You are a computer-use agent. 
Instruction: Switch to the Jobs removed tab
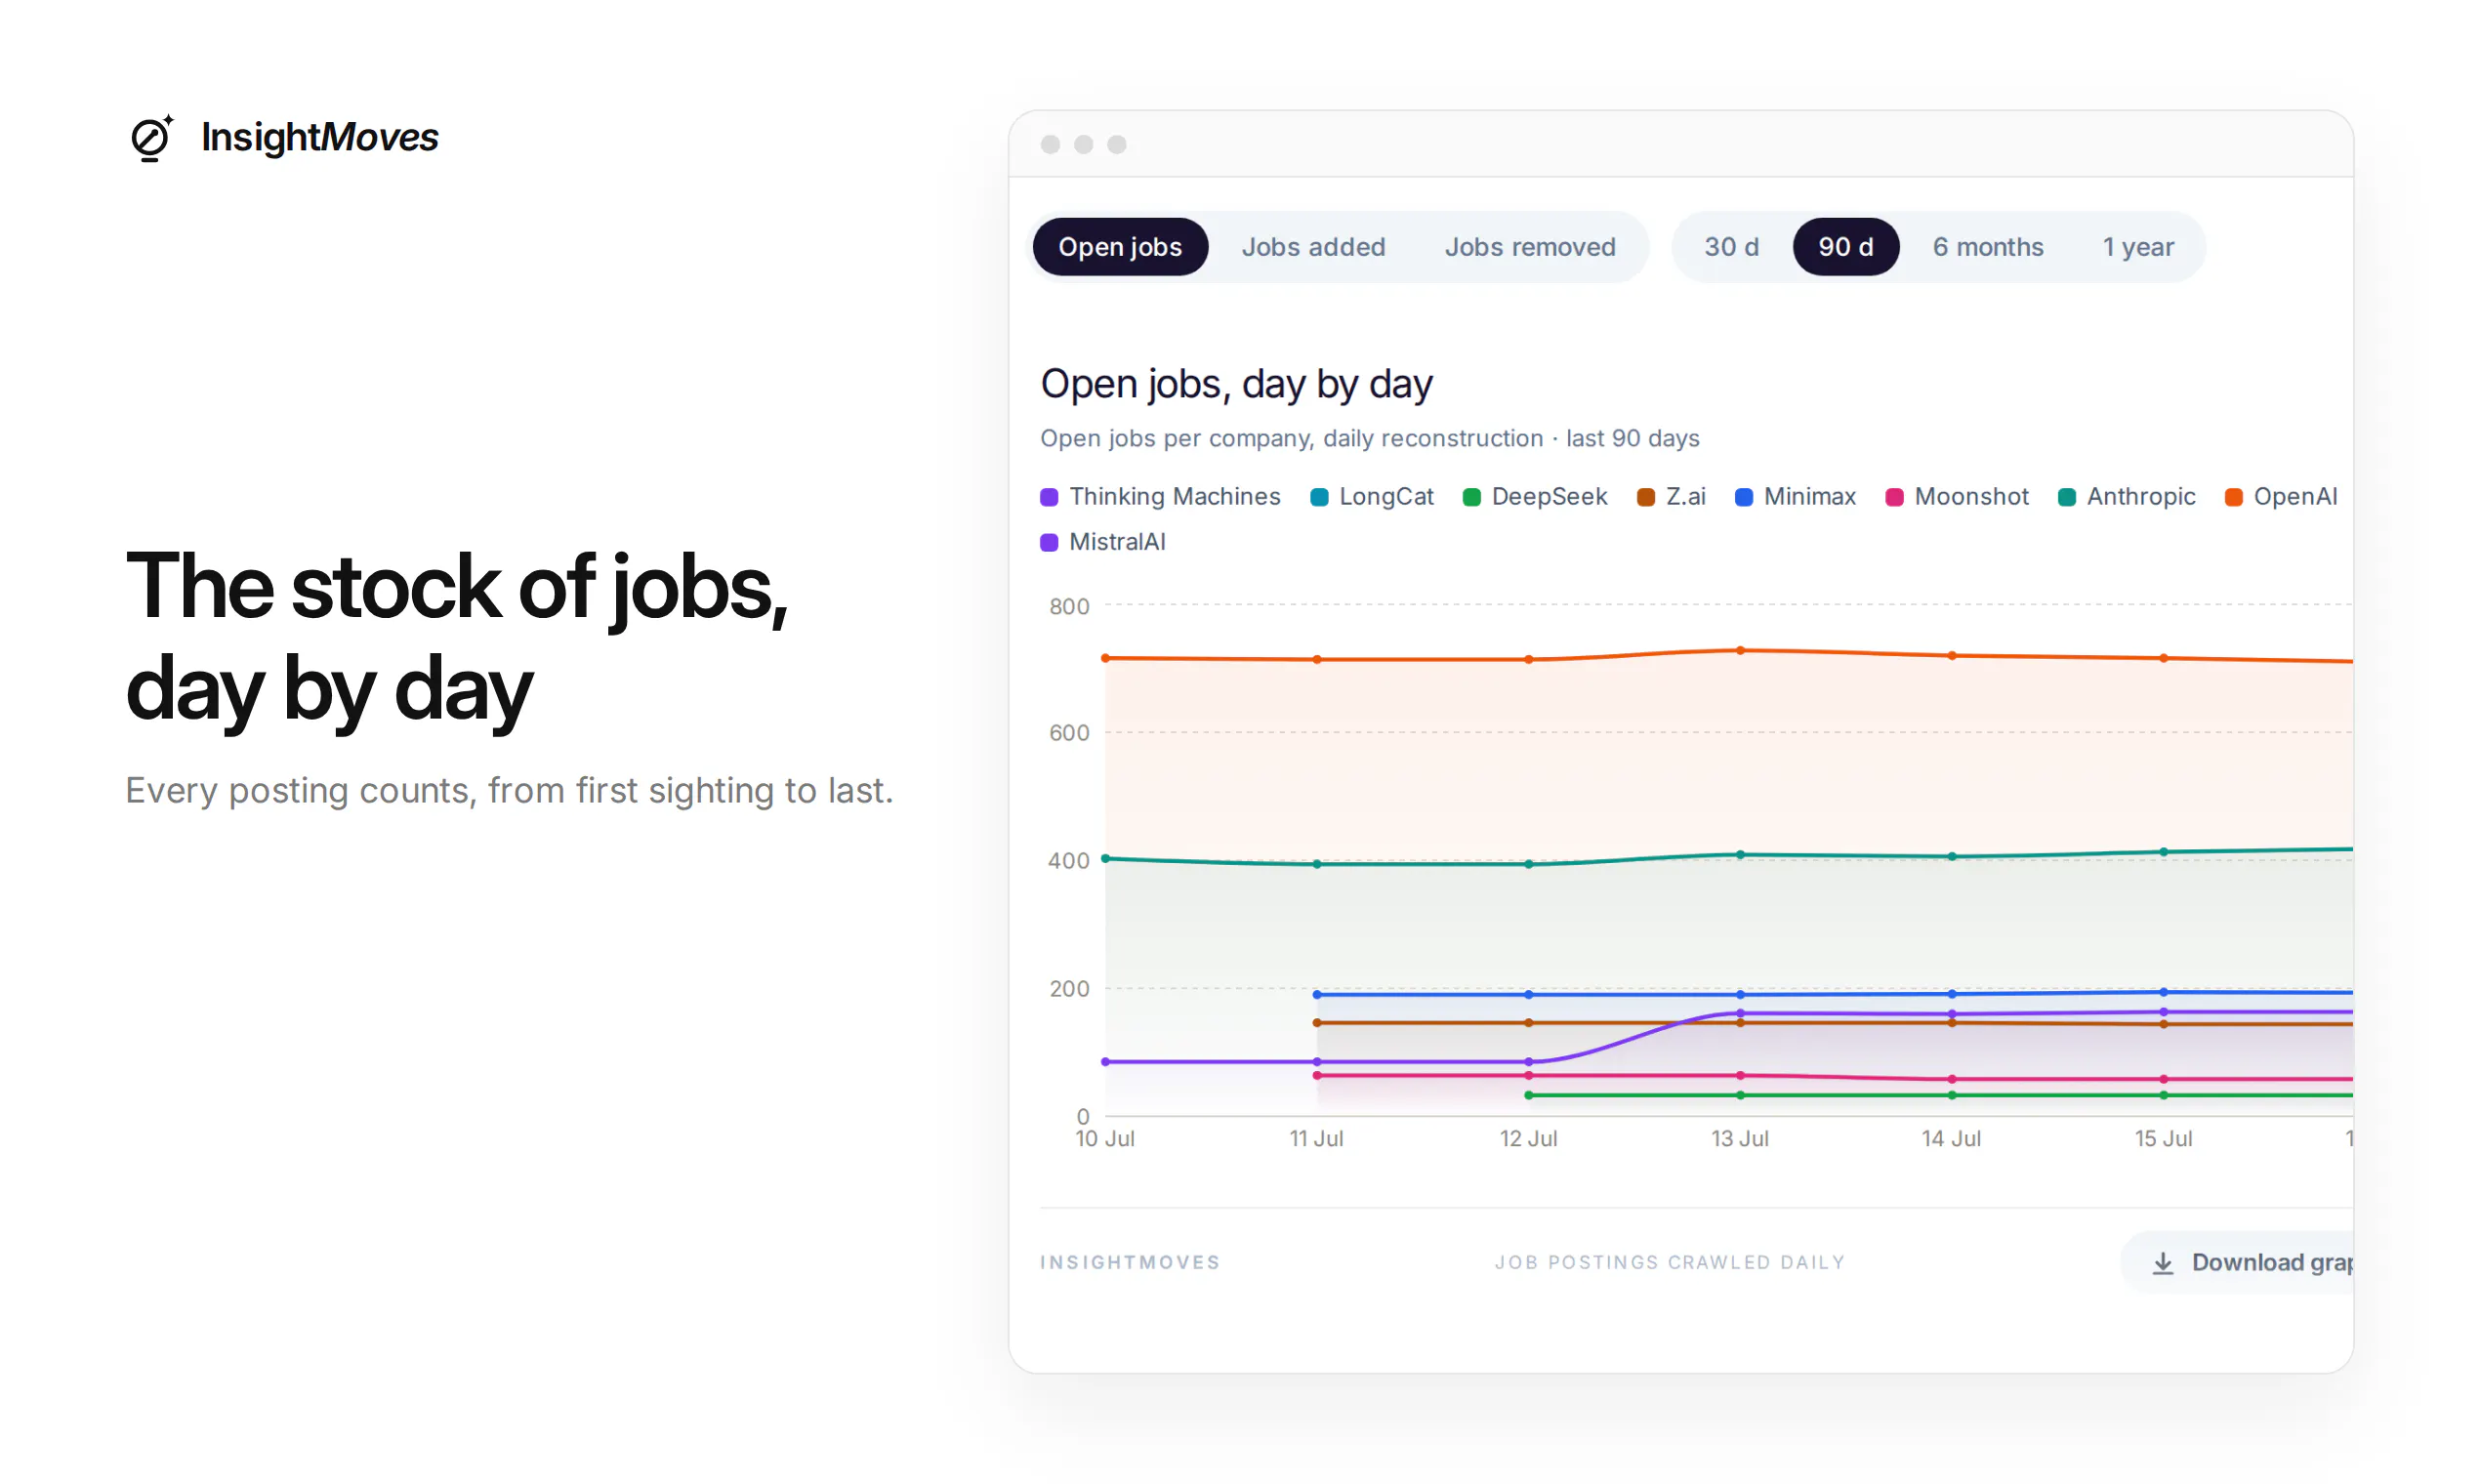pyautogui.click(x=1530, y=247)
